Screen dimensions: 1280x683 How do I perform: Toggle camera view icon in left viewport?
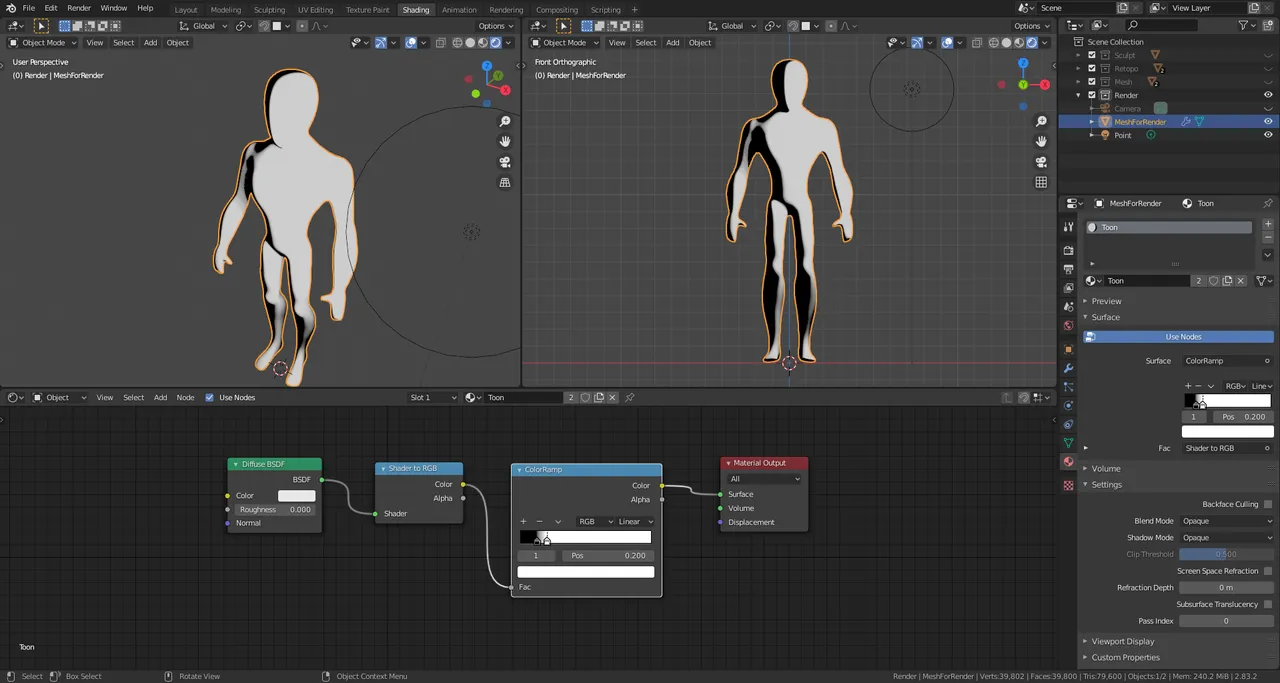click(505, 162)
